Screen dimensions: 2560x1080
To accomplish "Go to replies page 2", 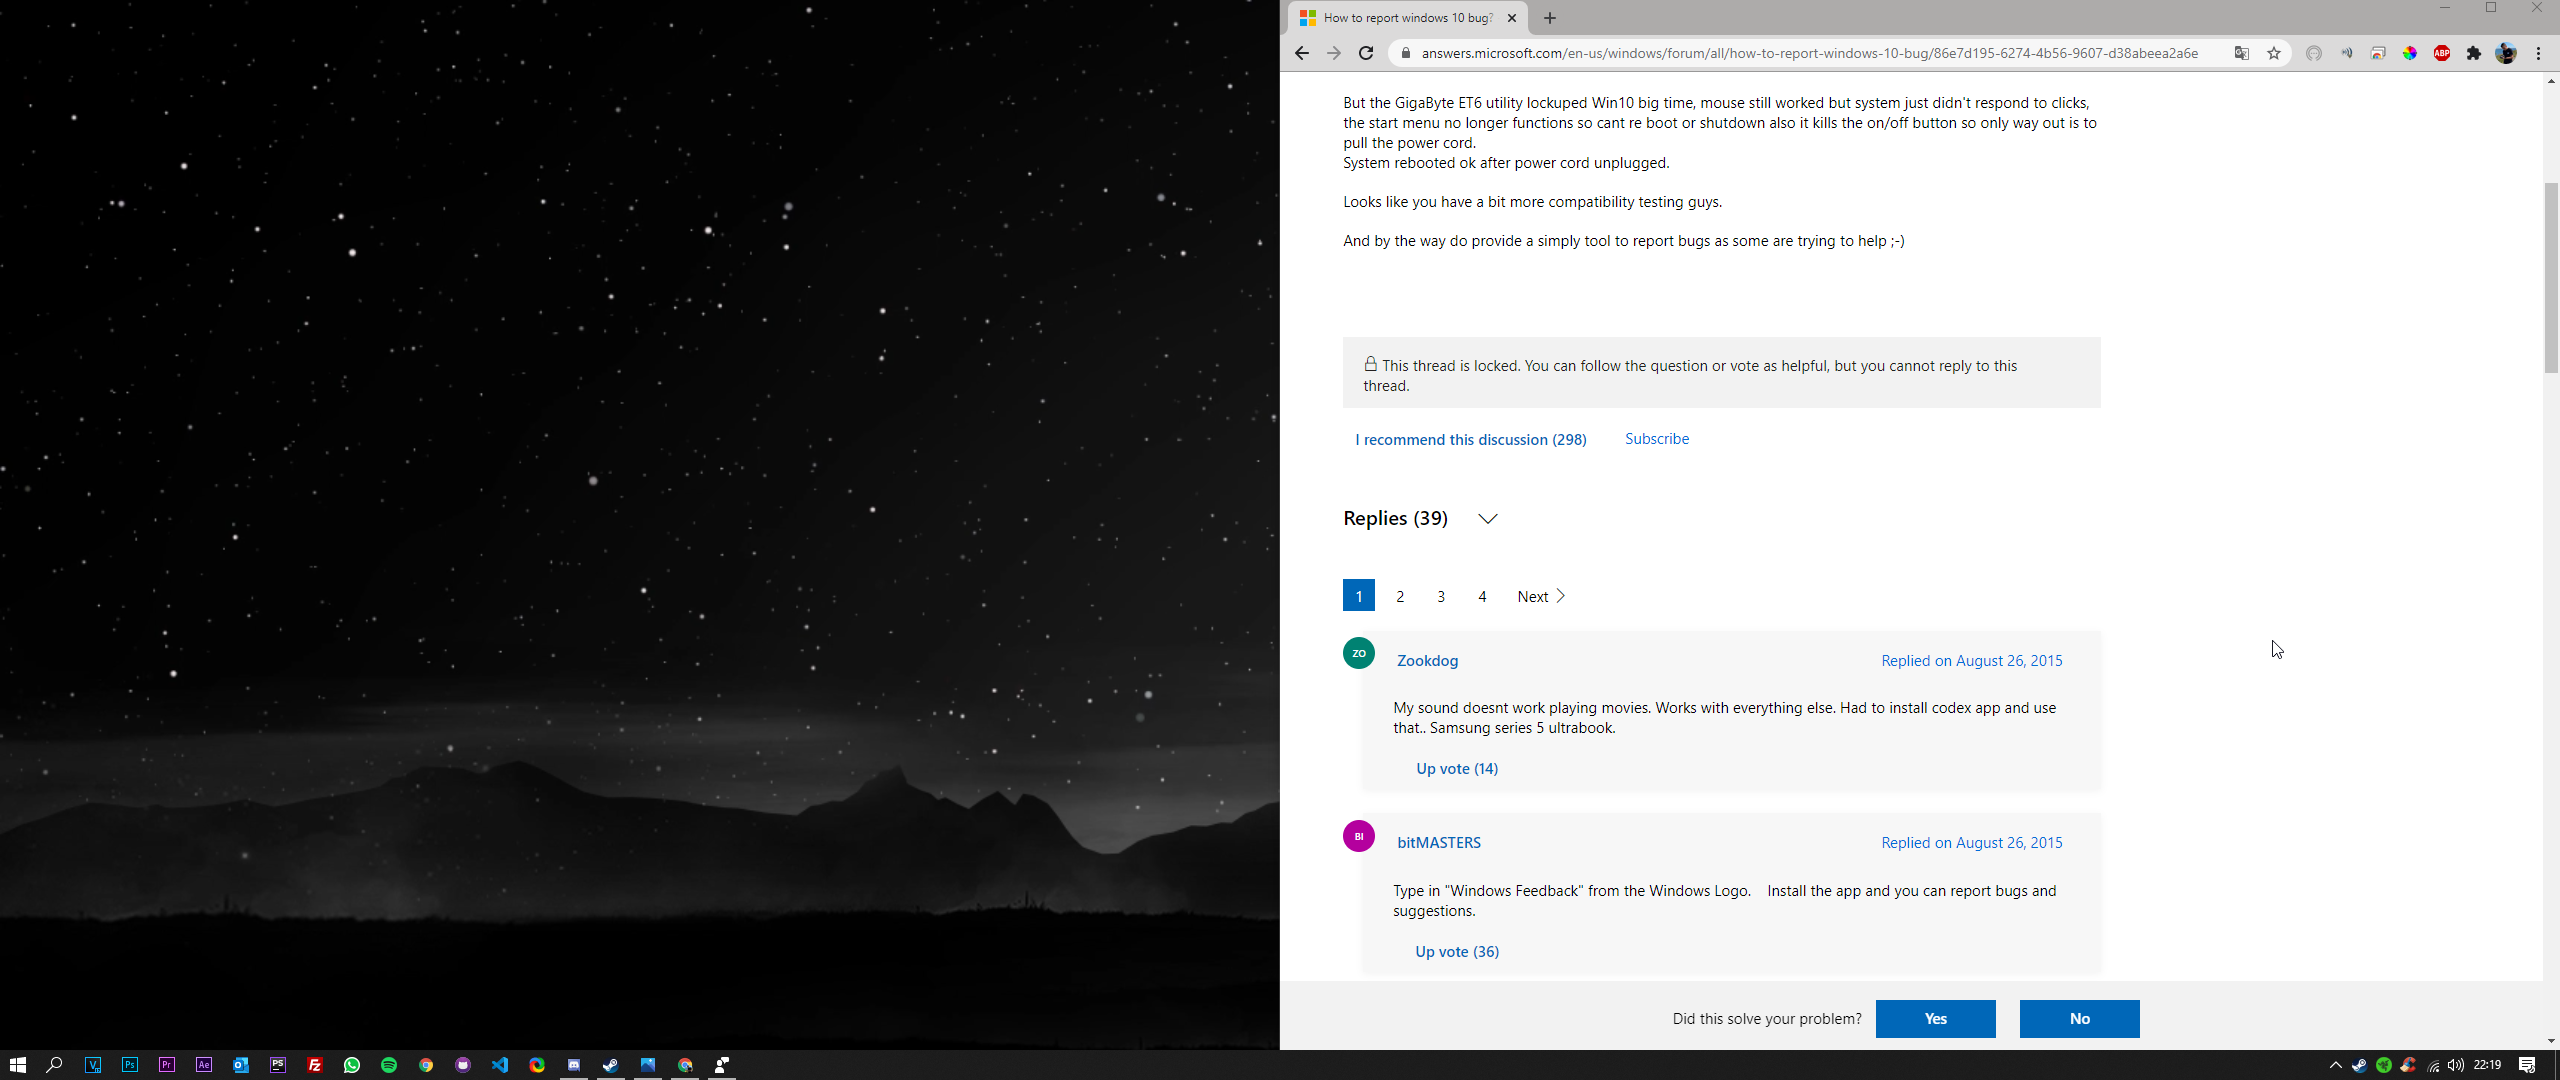I will click(1400, 596).
